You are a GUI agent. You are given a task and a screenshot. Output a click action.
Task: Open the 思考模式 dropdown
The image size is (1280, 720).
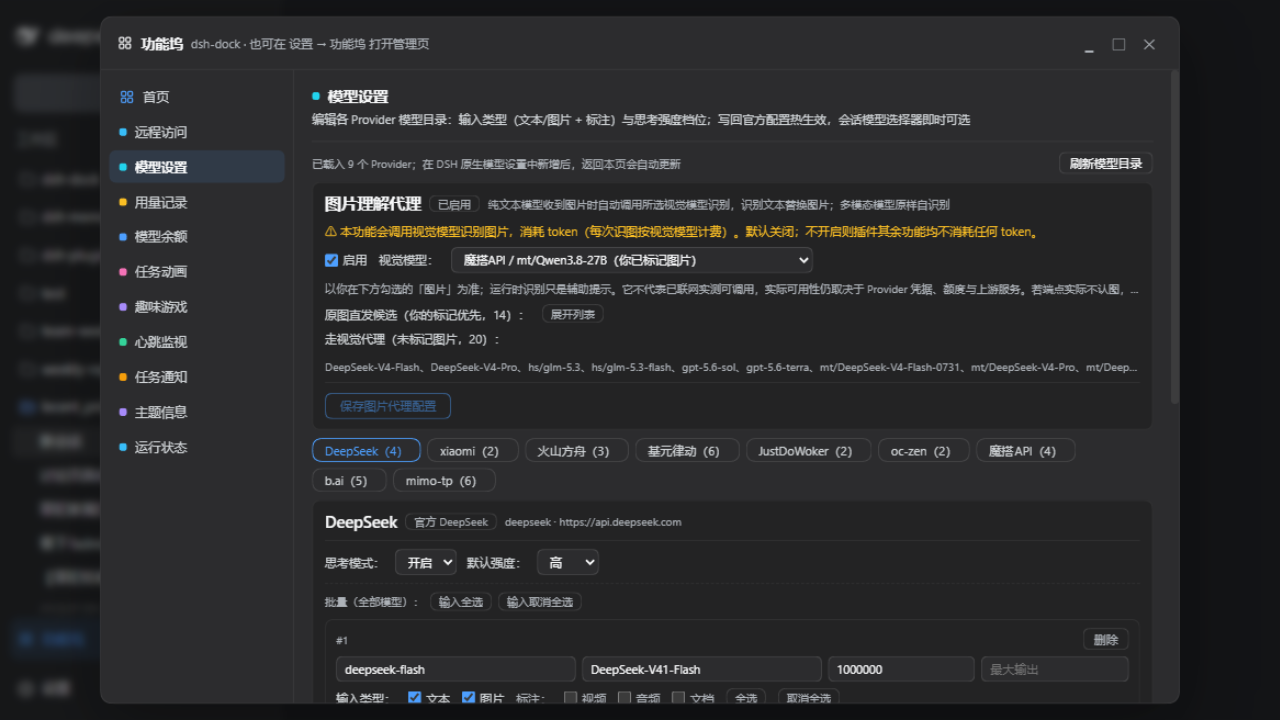point(426,563)
